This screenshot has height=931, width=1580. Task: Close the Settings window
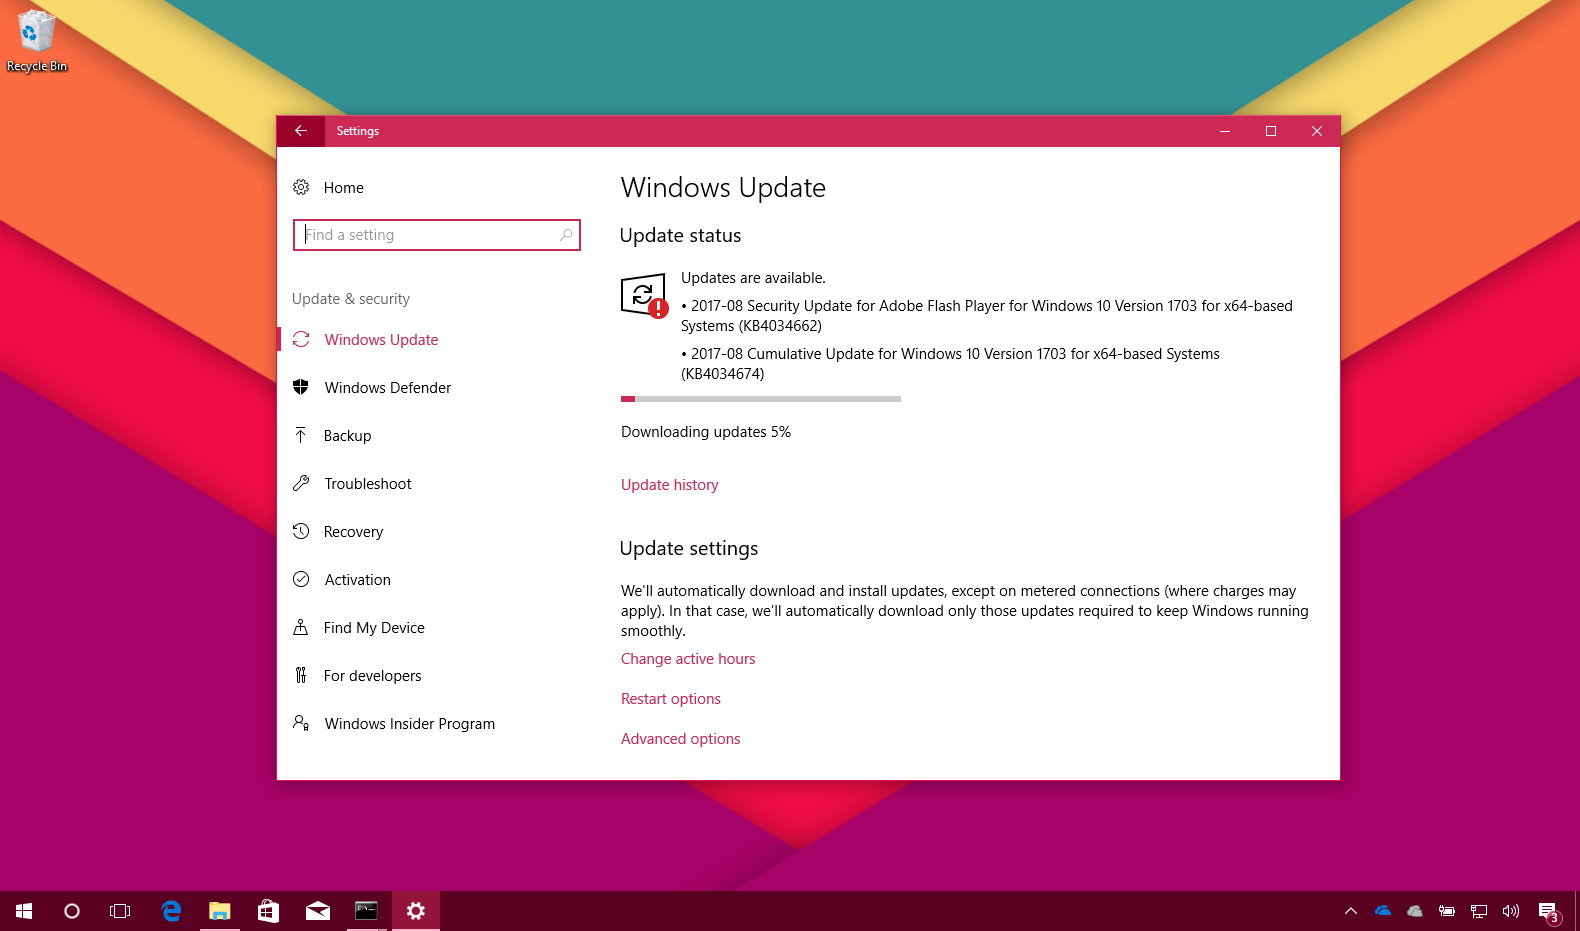click(x=1317, y=131)
